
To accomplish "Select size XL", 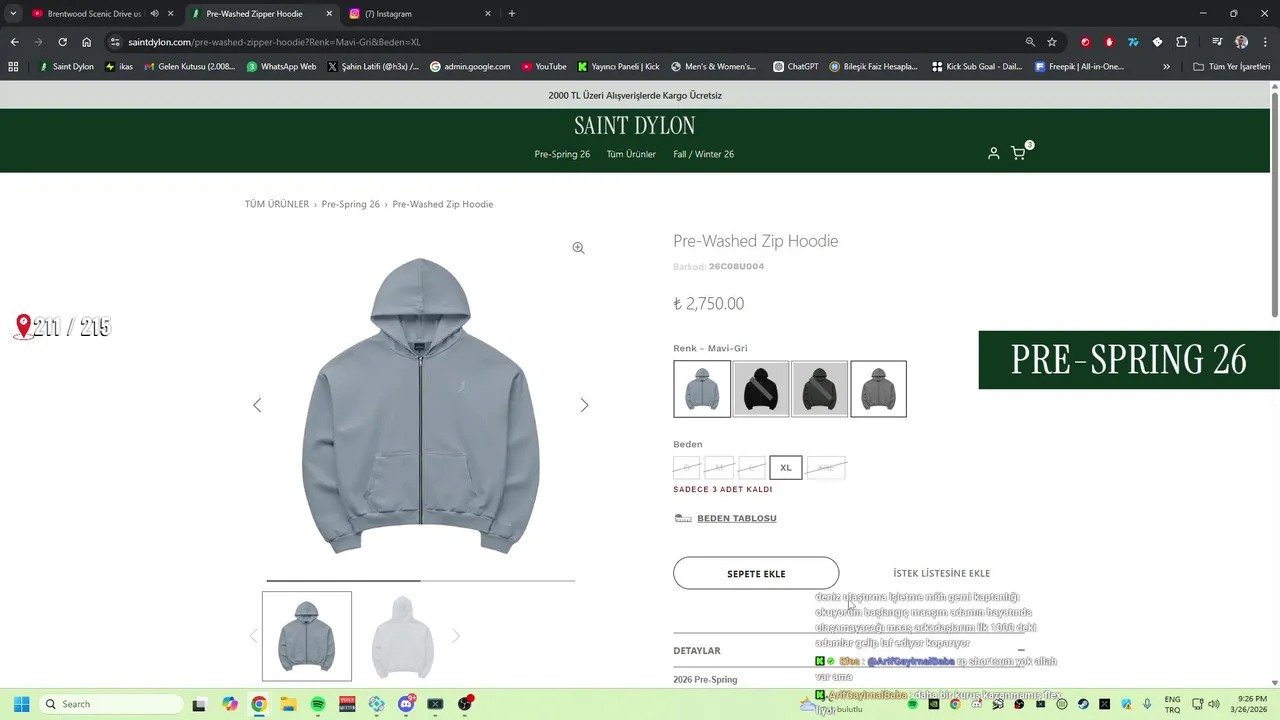I will tap(786, 467).
